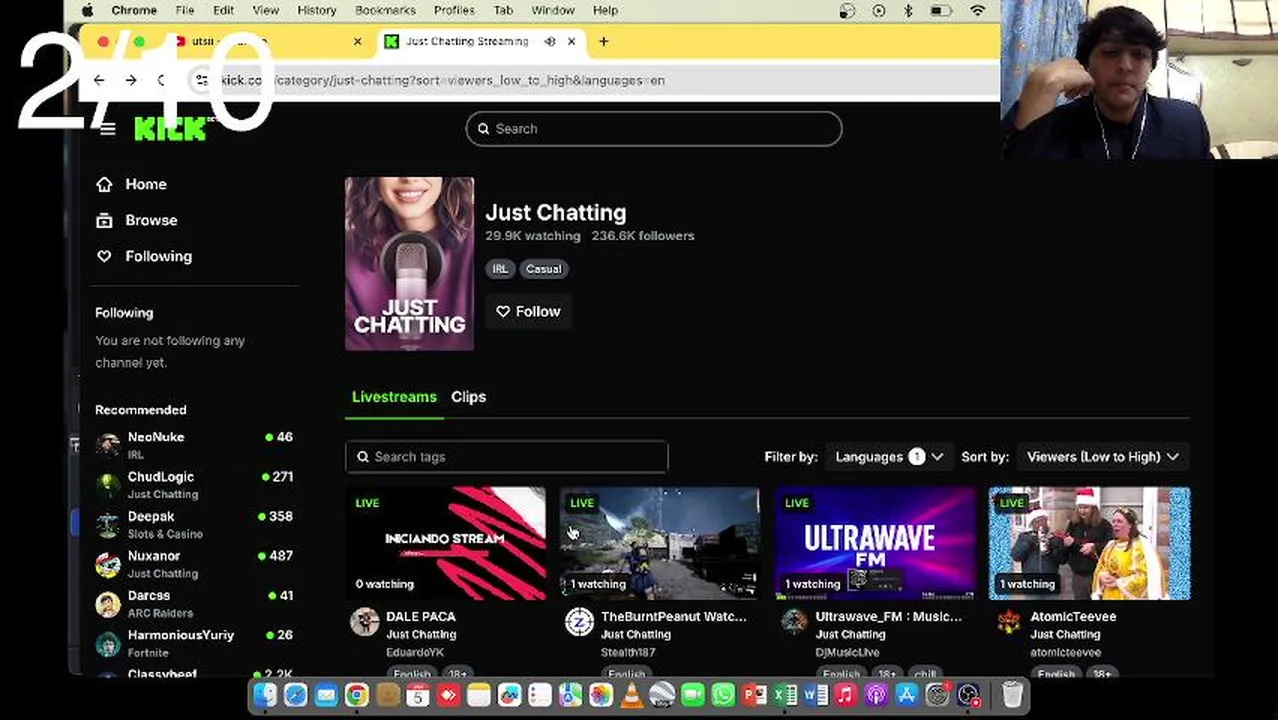This screenshot has height=720, width=1278.
Task: Click DALE PACA streamer avatar
Action: point(365,622)
